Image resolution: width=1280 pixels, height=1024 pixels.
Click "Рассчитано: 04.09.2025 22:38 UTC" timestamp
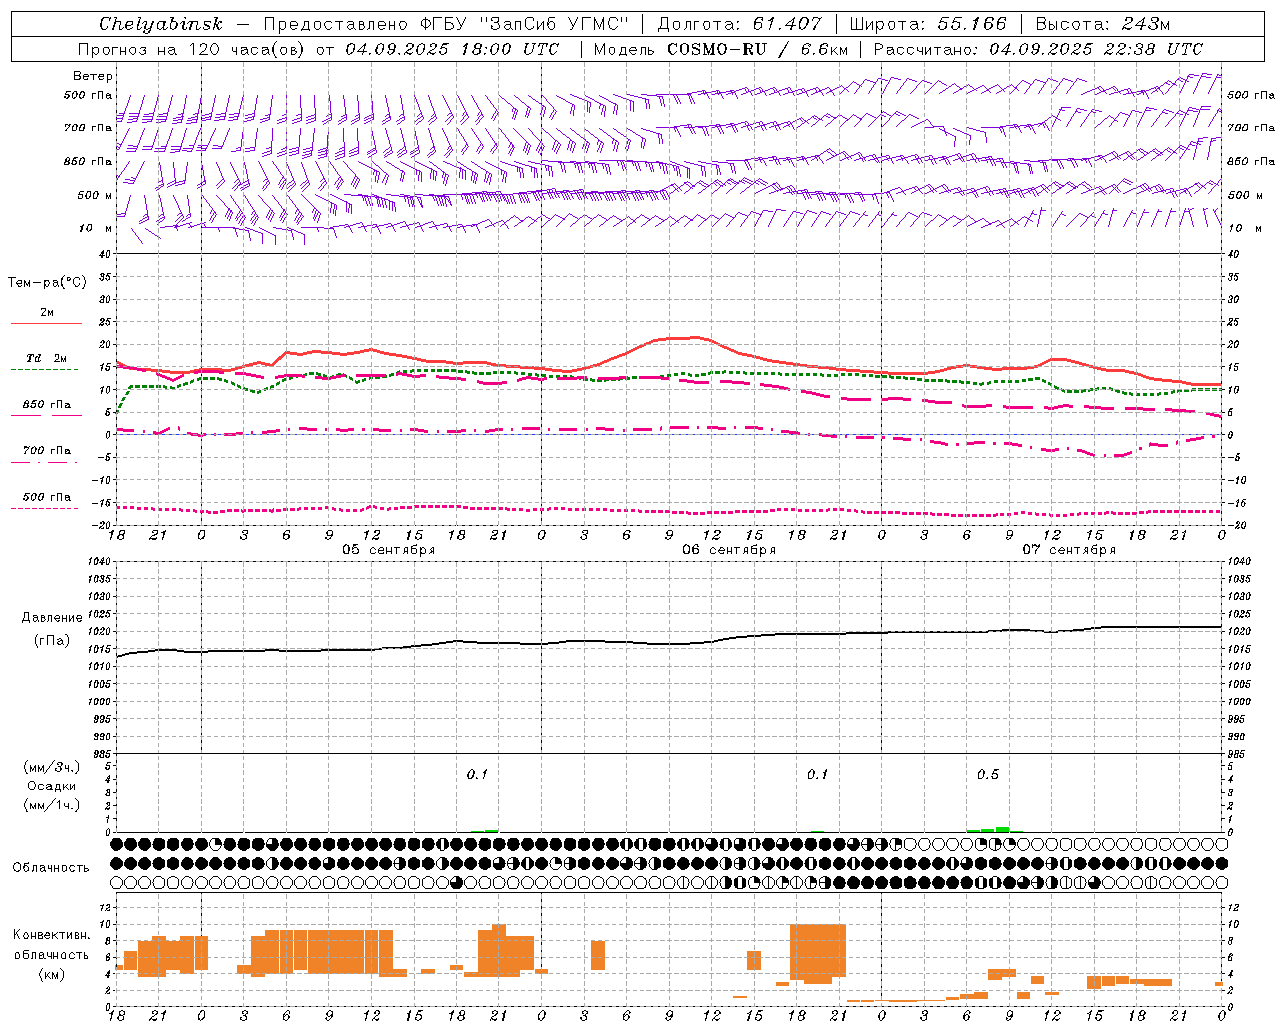tap(1038, 49)
